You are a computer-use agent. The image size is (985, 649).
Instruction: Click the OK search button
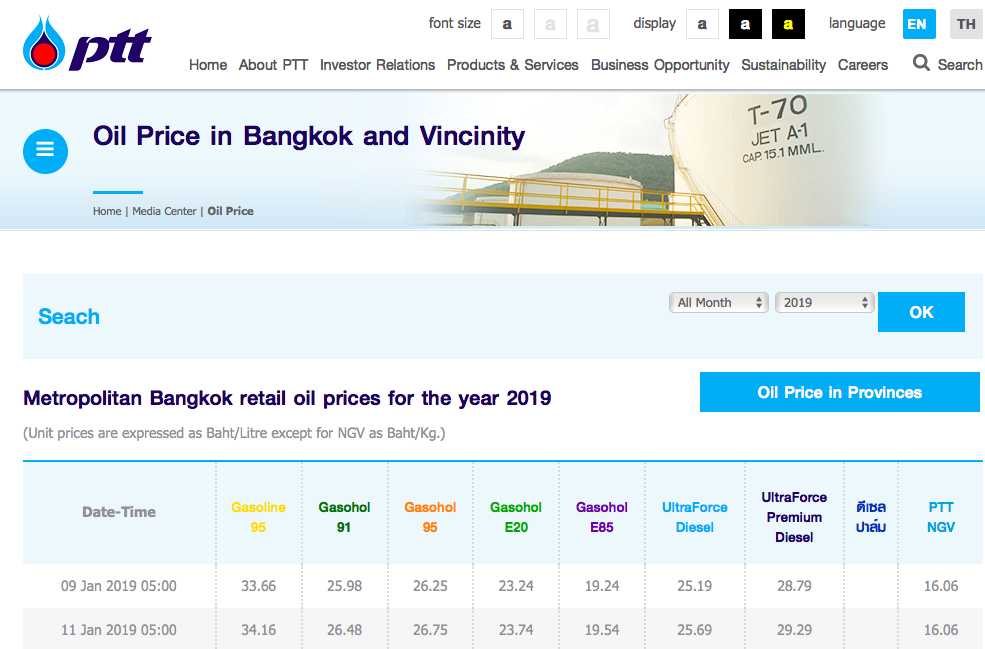click(x=921, y=312)
